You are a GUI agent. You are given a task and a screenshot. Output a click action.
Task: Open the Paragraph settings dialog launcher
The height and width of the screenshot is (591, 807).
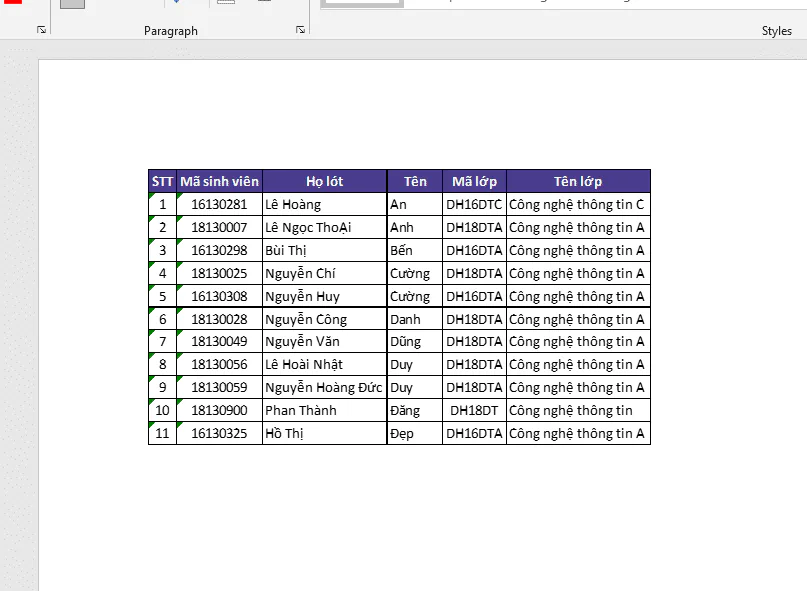300,30
